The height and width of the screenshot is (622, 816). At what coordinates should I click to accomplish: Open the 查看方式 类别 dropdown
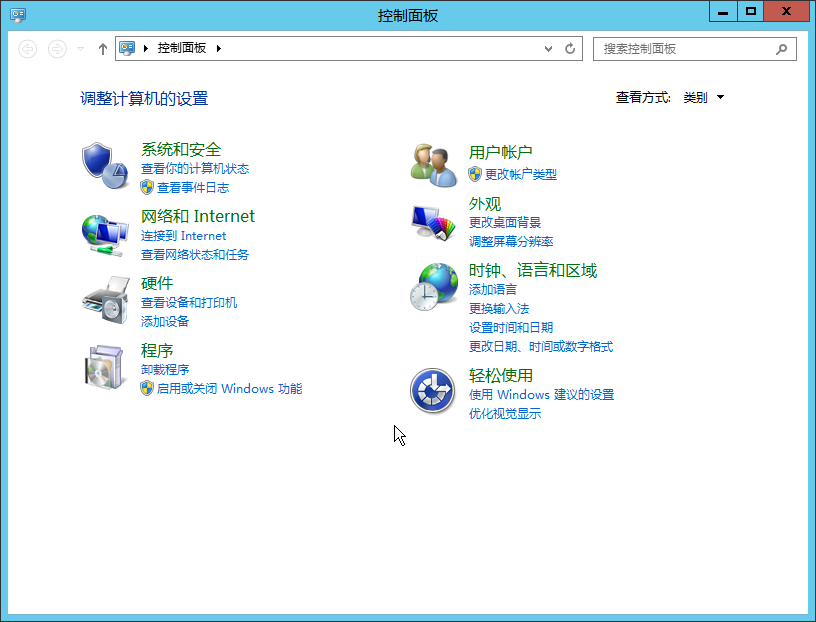(704, 97)
